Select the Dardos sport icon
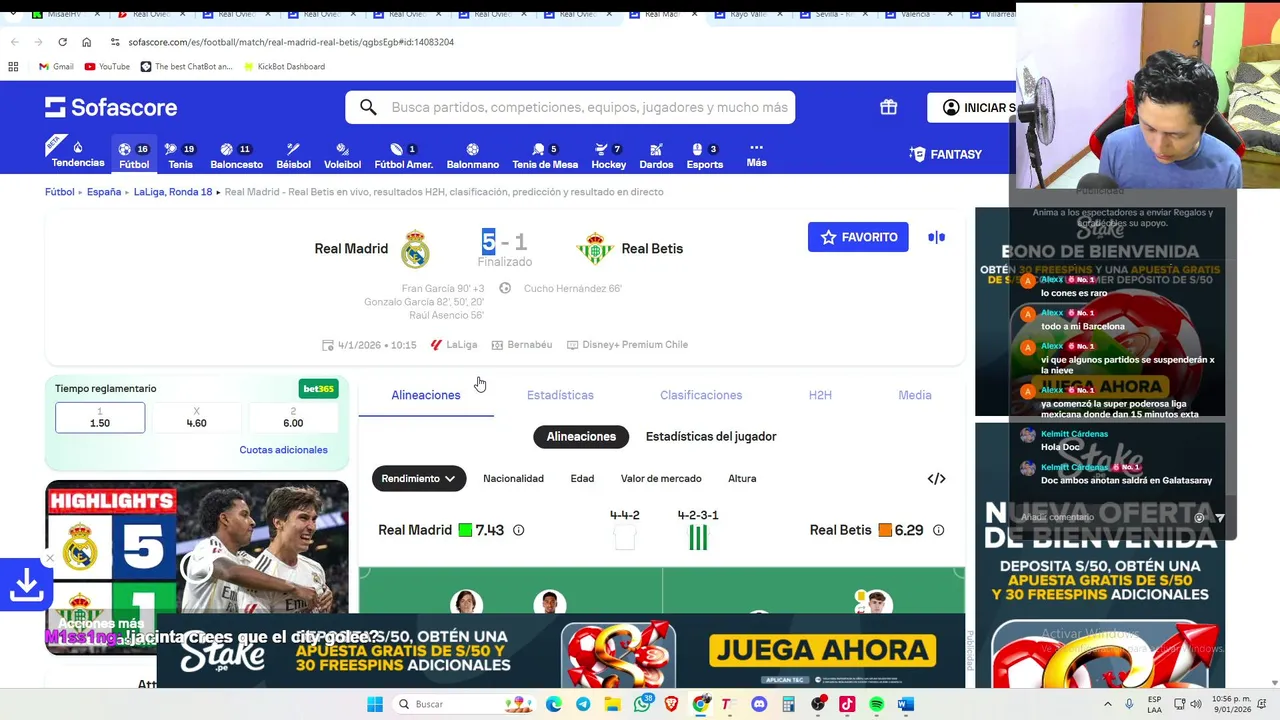This screenshot has height=720, width=1280. [656, 155]
